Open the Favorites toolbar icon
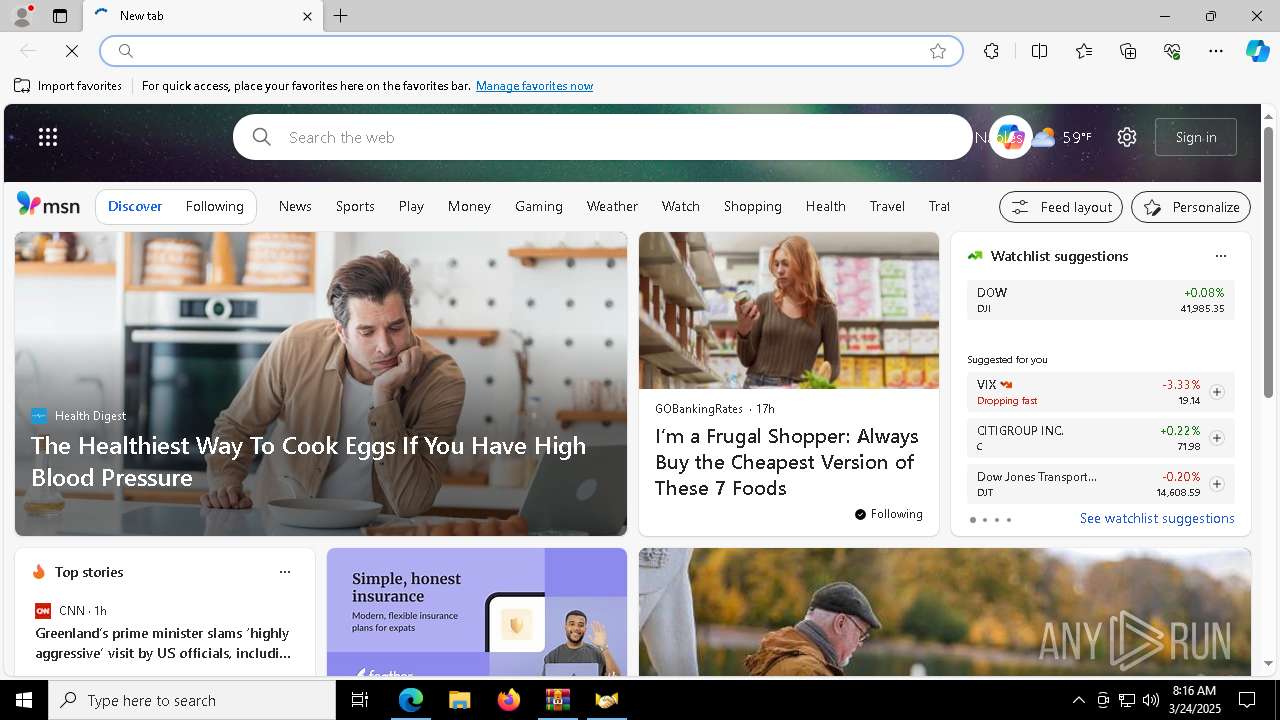1280x720 pixels. click(x=1084, y=51)
